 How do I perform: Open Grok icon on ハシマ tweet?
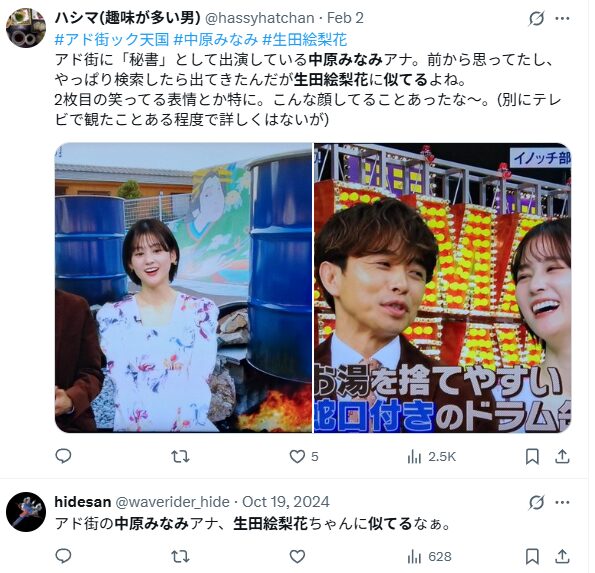(537, 19)
